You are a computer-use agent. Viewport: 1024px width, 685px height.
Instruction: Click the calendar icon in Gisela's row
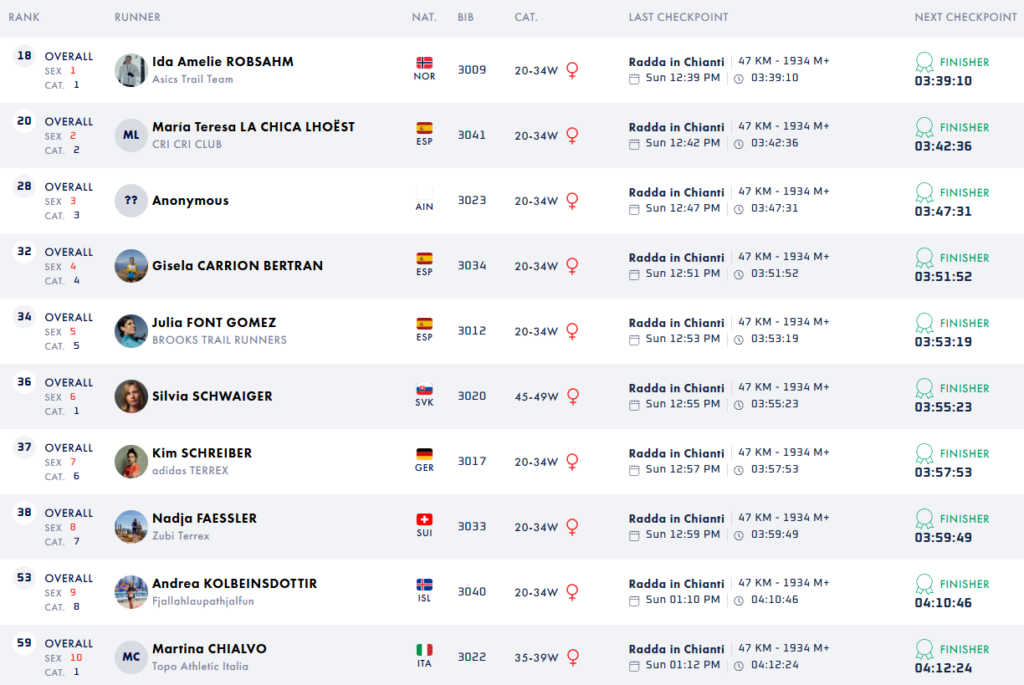point(634,274)
